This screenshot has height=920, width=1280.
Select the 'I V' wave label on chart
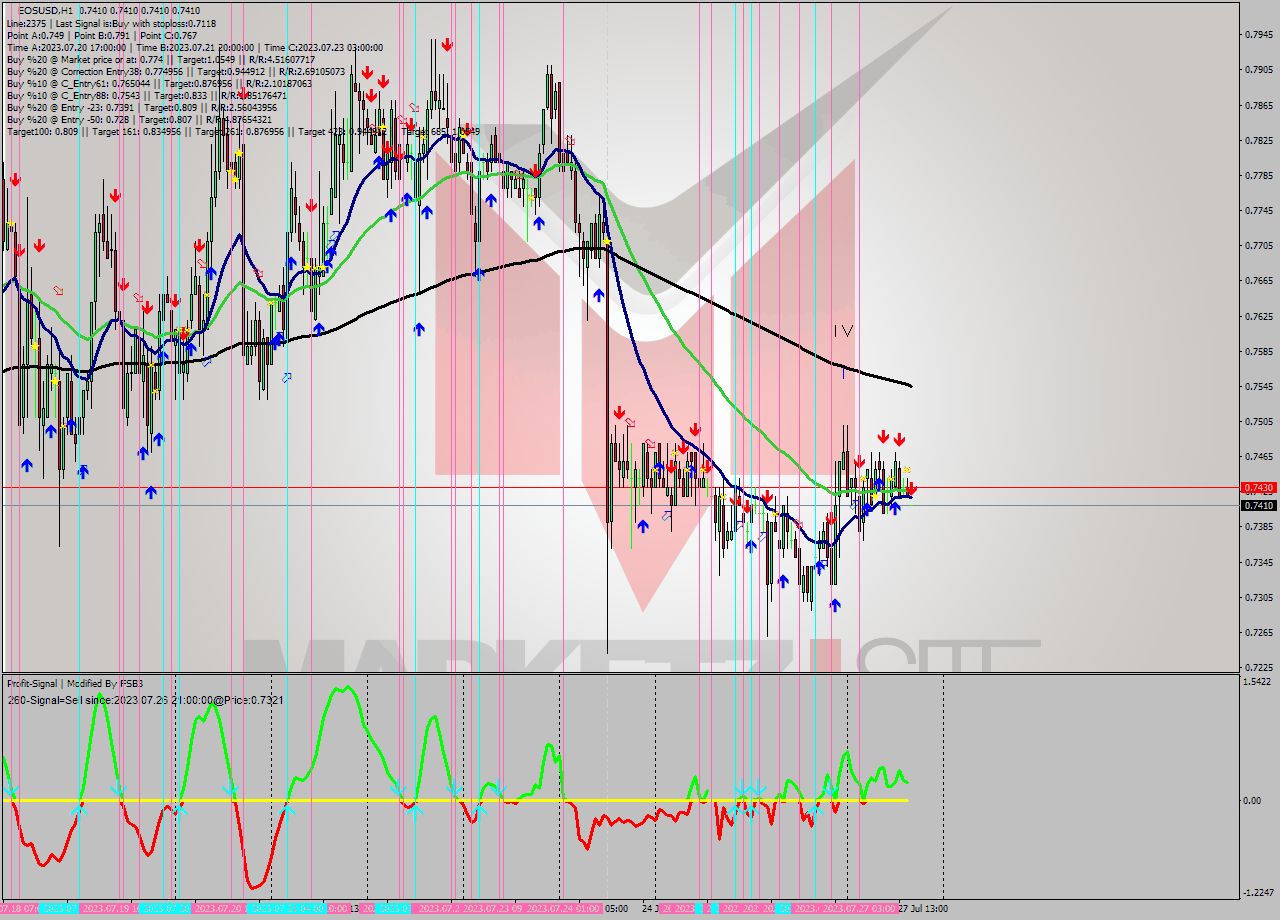pos(843,330)
